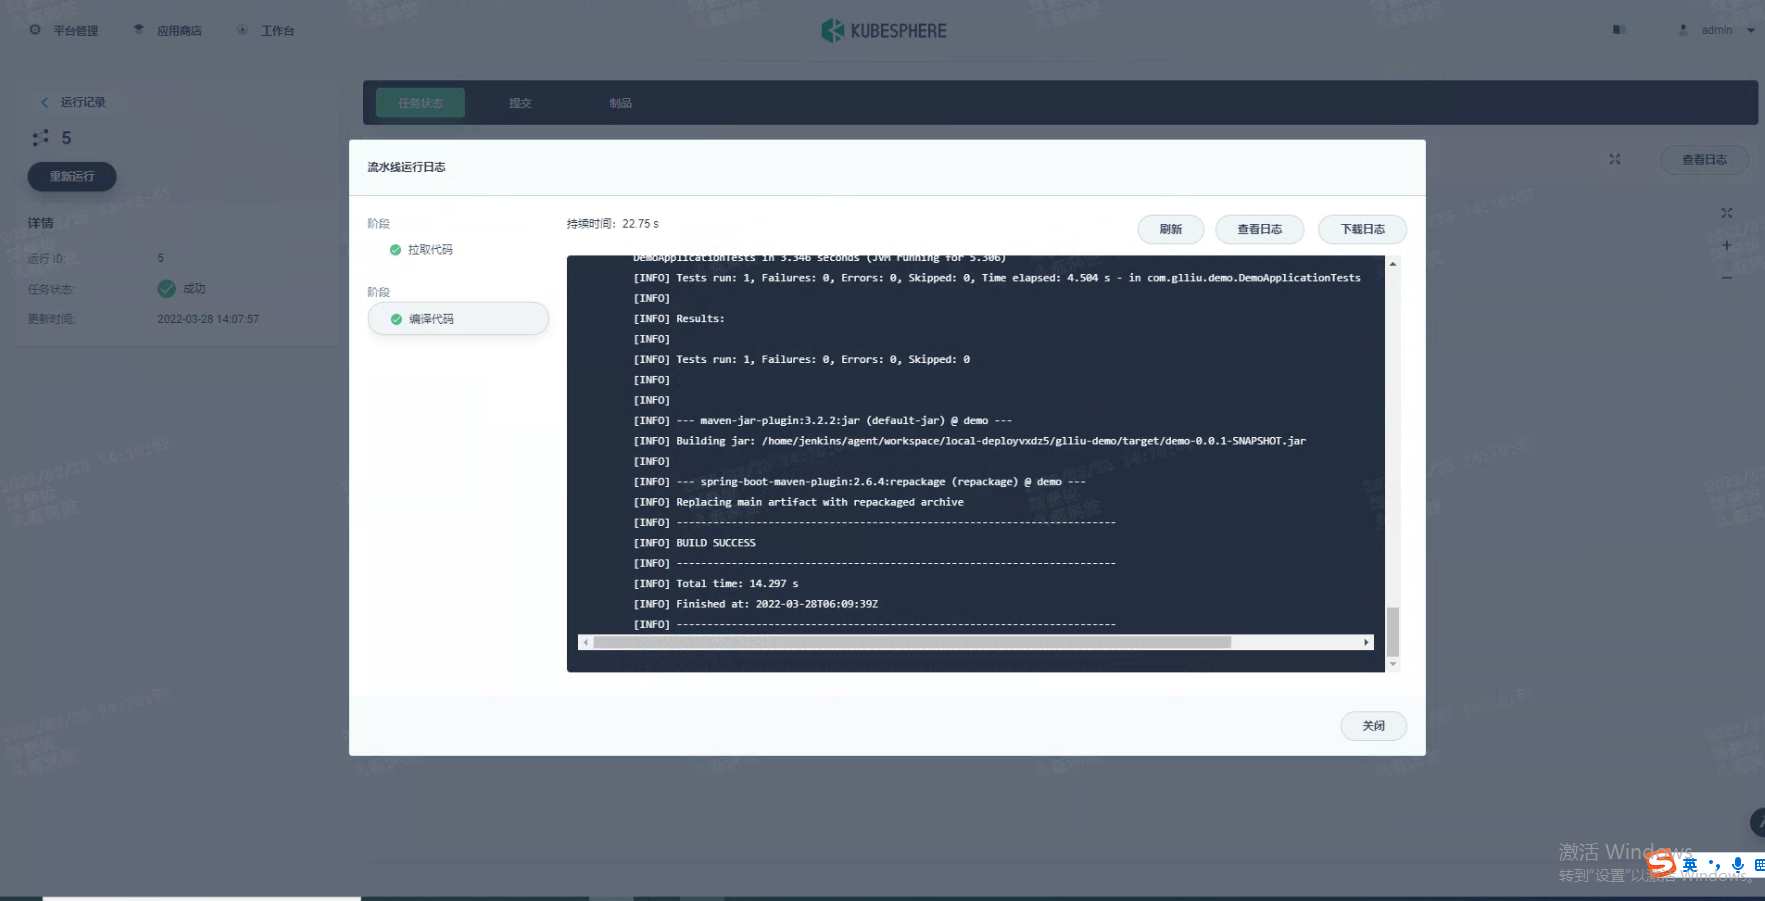Click 下载日志 to download the log
Viewport: 1765px width, 901px height.
(1362, 229)
